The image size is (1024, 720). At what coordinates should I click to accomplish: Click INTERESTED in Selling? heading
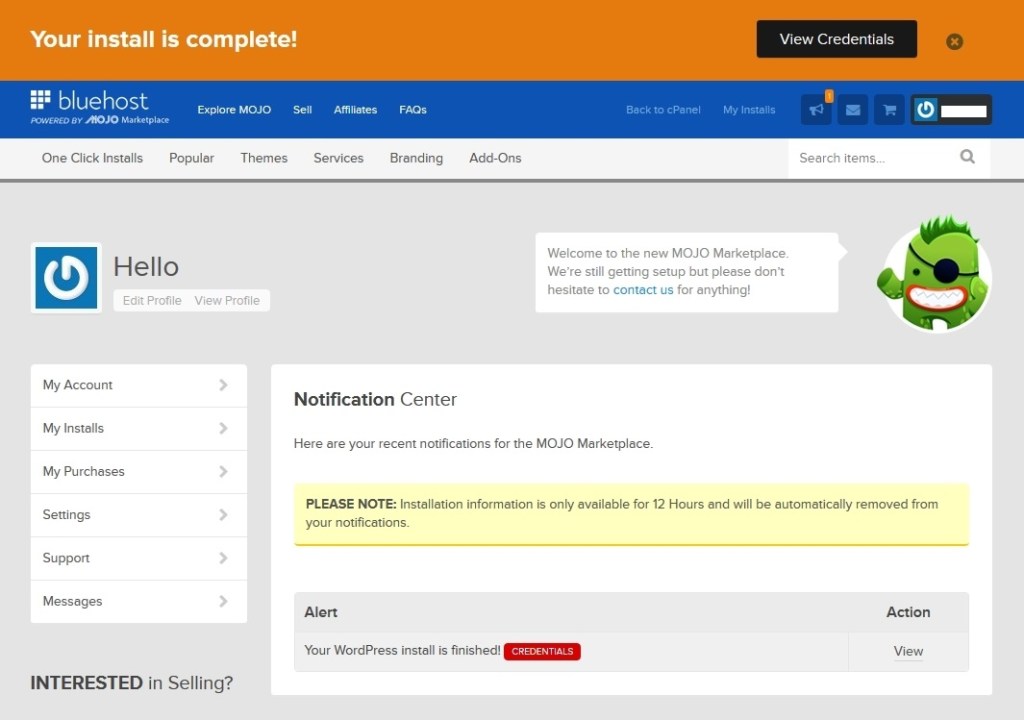point(131,683)
